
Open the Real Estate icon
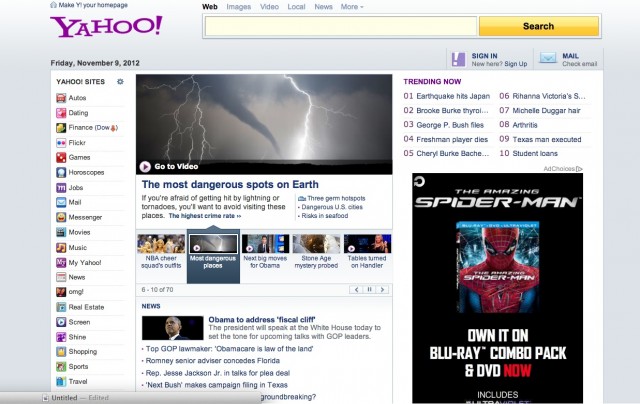tap(61, 307)
